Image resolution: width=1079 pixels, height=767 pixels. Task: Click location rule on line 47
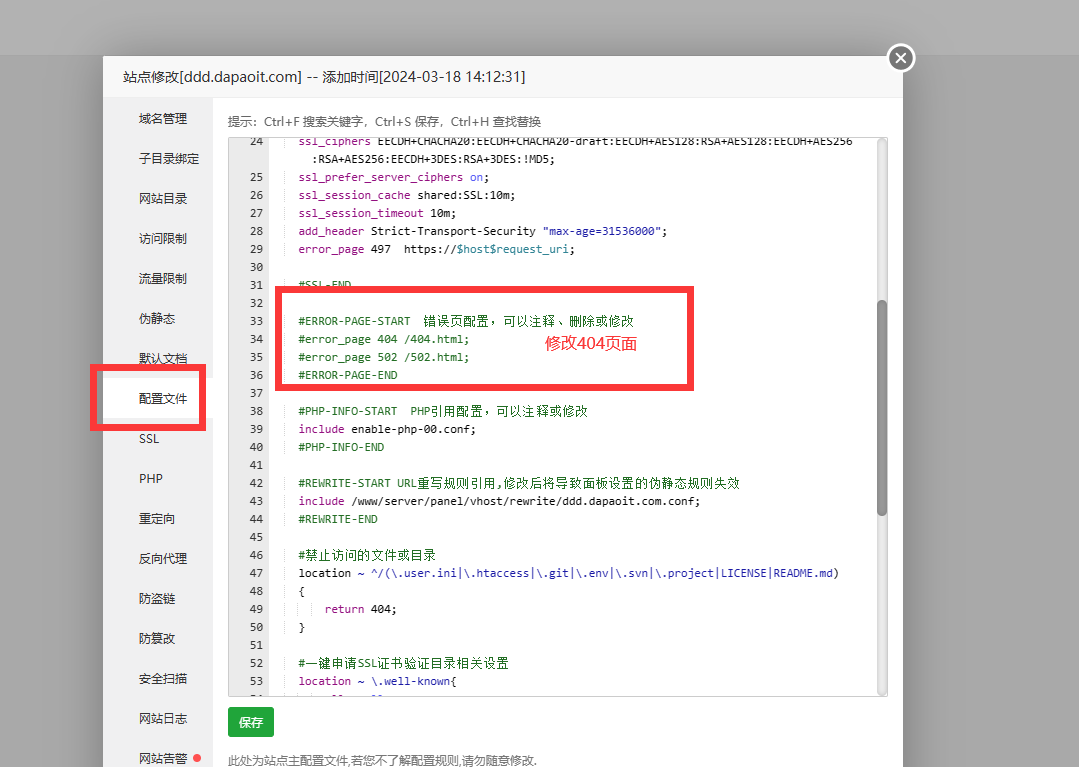tap(568, 573)
